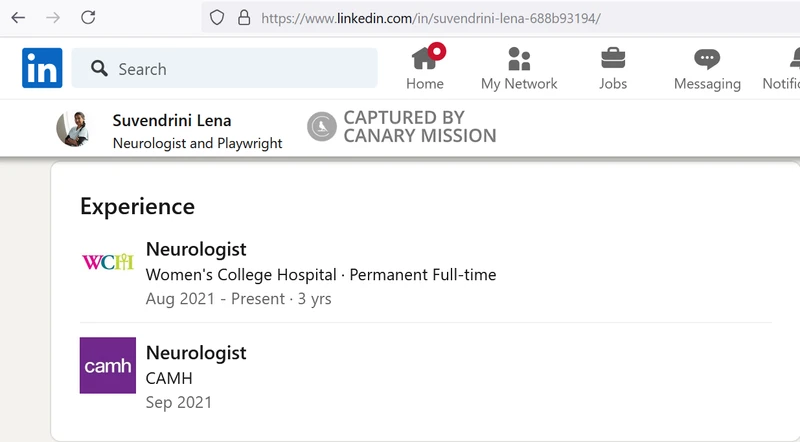Click the magnifier icon in Search box

pos(99,68)
